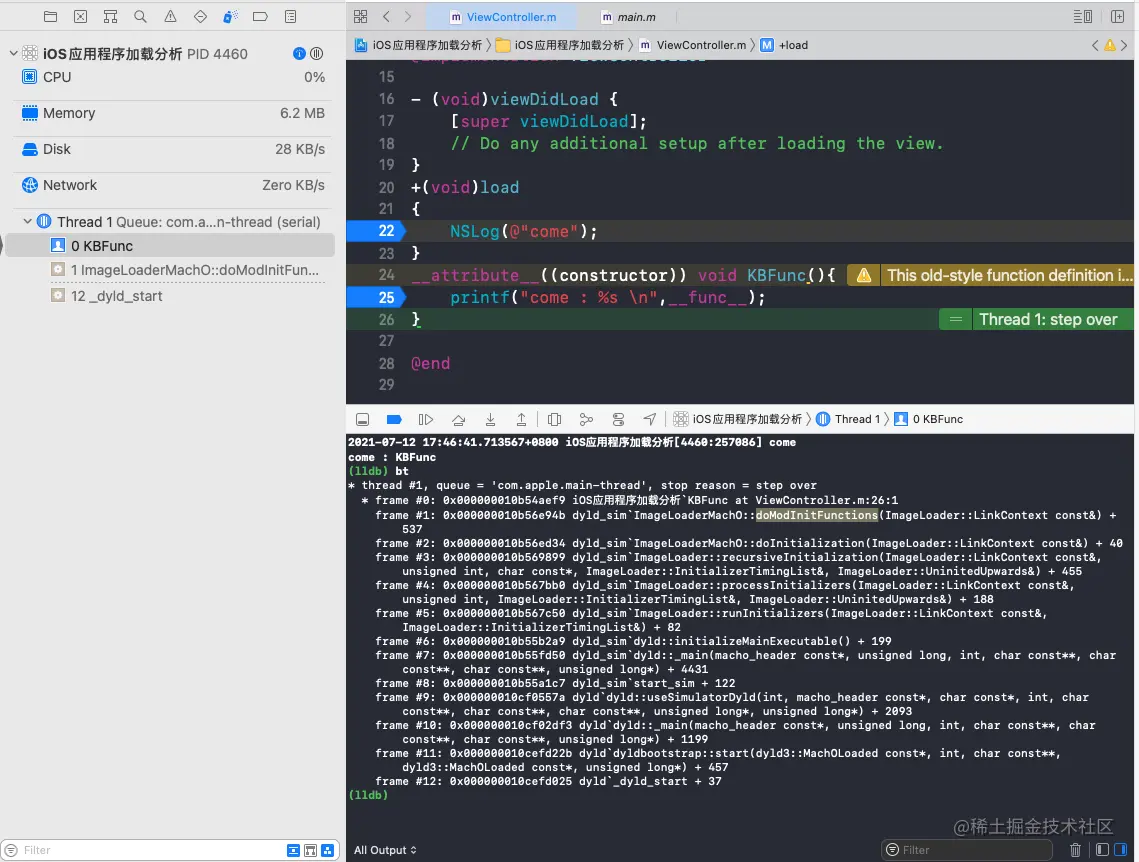
Task: Debug view hierarchy icon
Action: pyautogui.click(x=554, y=419)
